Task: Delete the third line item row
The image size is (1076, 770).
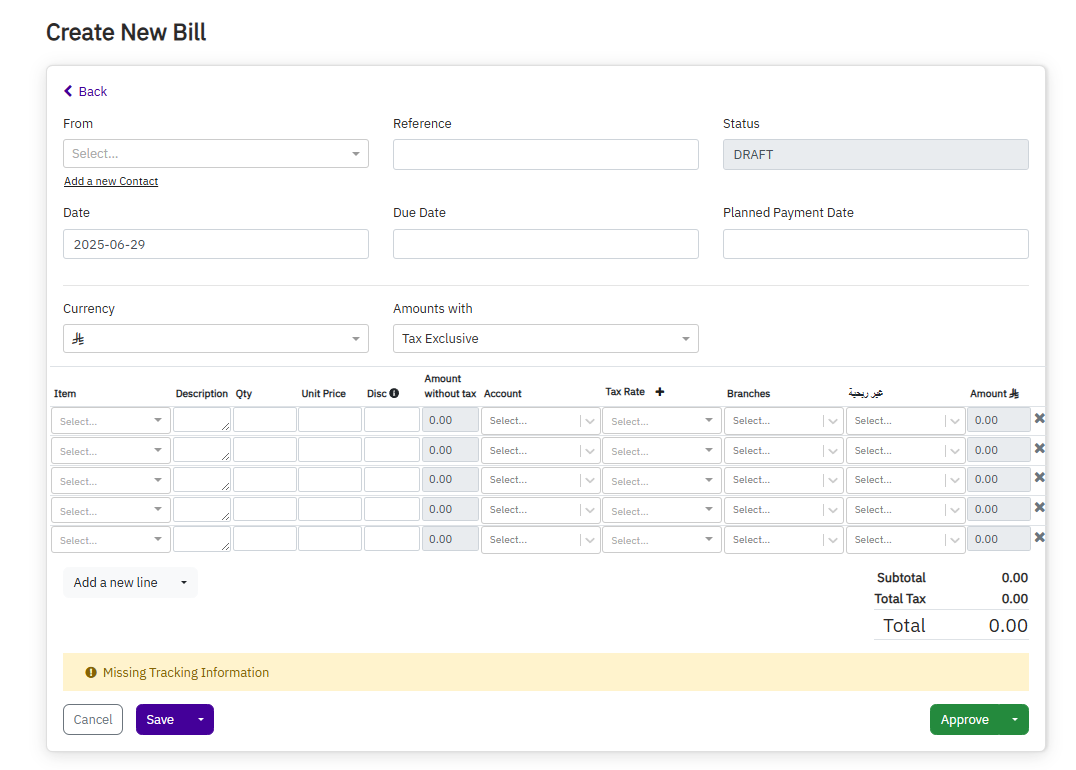Action: pyautogui.click(x=1039, y=478)
